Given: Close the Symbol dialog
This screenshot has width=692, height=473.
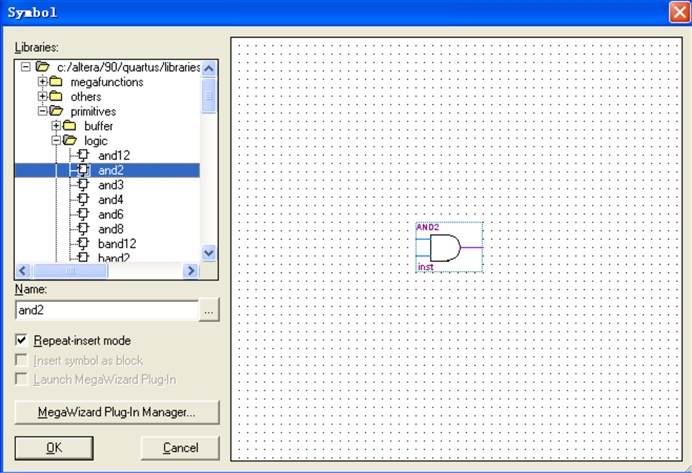Looking at the screenshot, I should click(679, 11).
